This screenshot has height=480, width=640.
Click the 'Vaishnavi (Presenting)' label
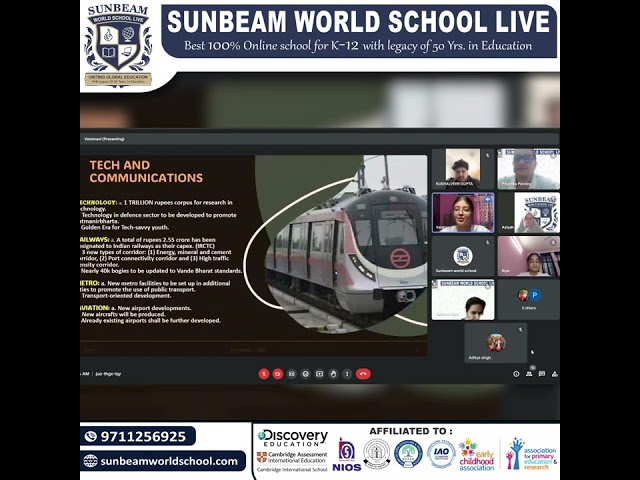click(104, 139)
